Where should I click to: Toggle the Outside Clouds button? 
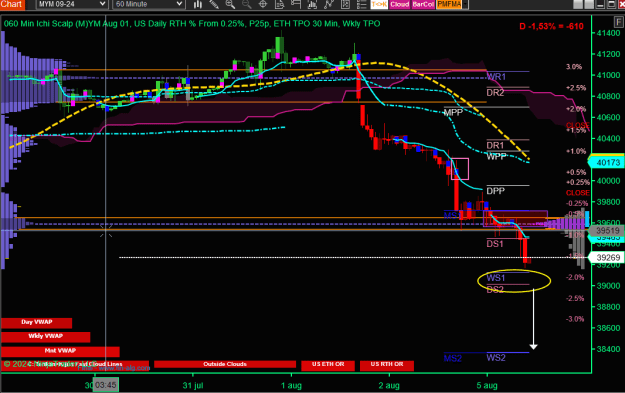click(225, 364)
